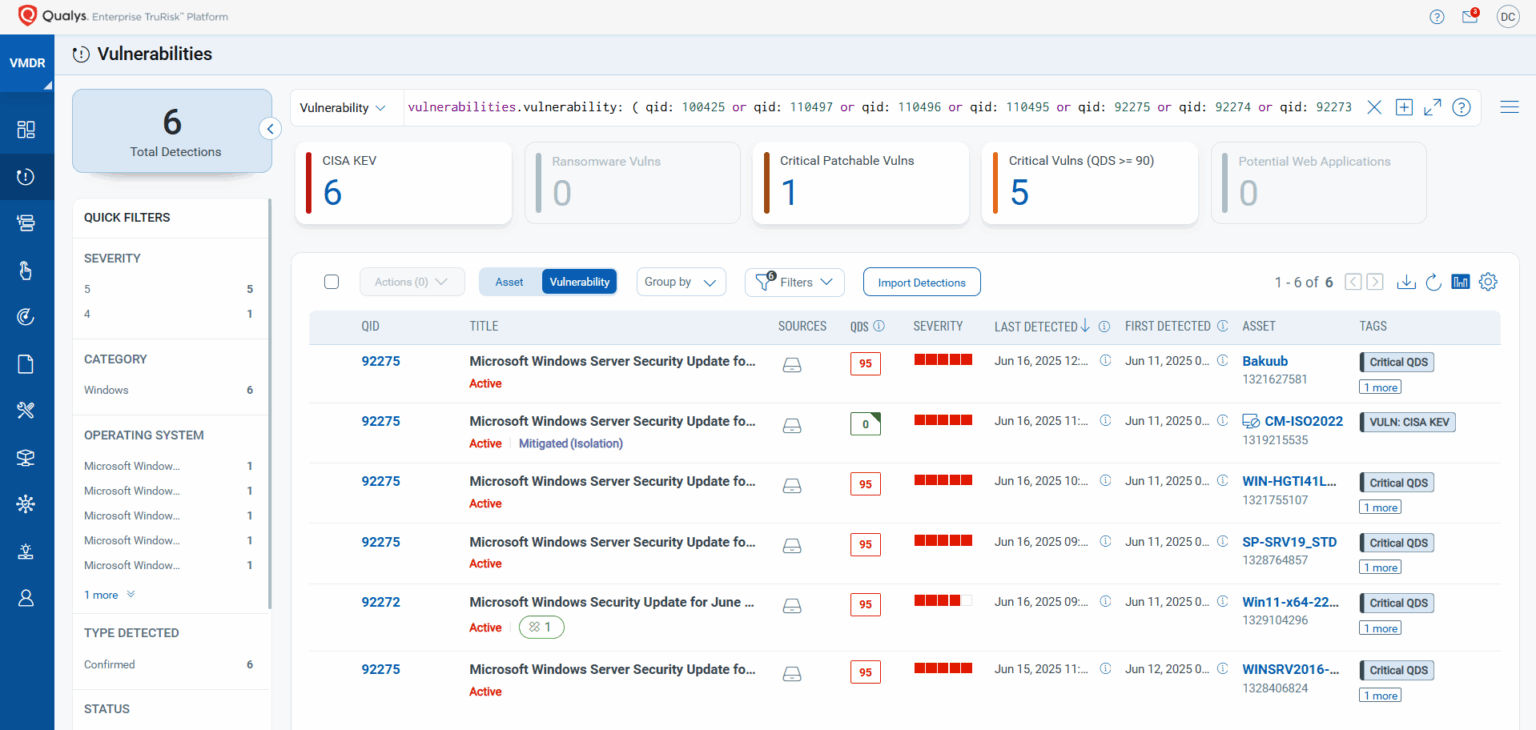Screen dimensions: 1536x730
Task: Open the Bakuub asset link
Action: point(1265,361)
